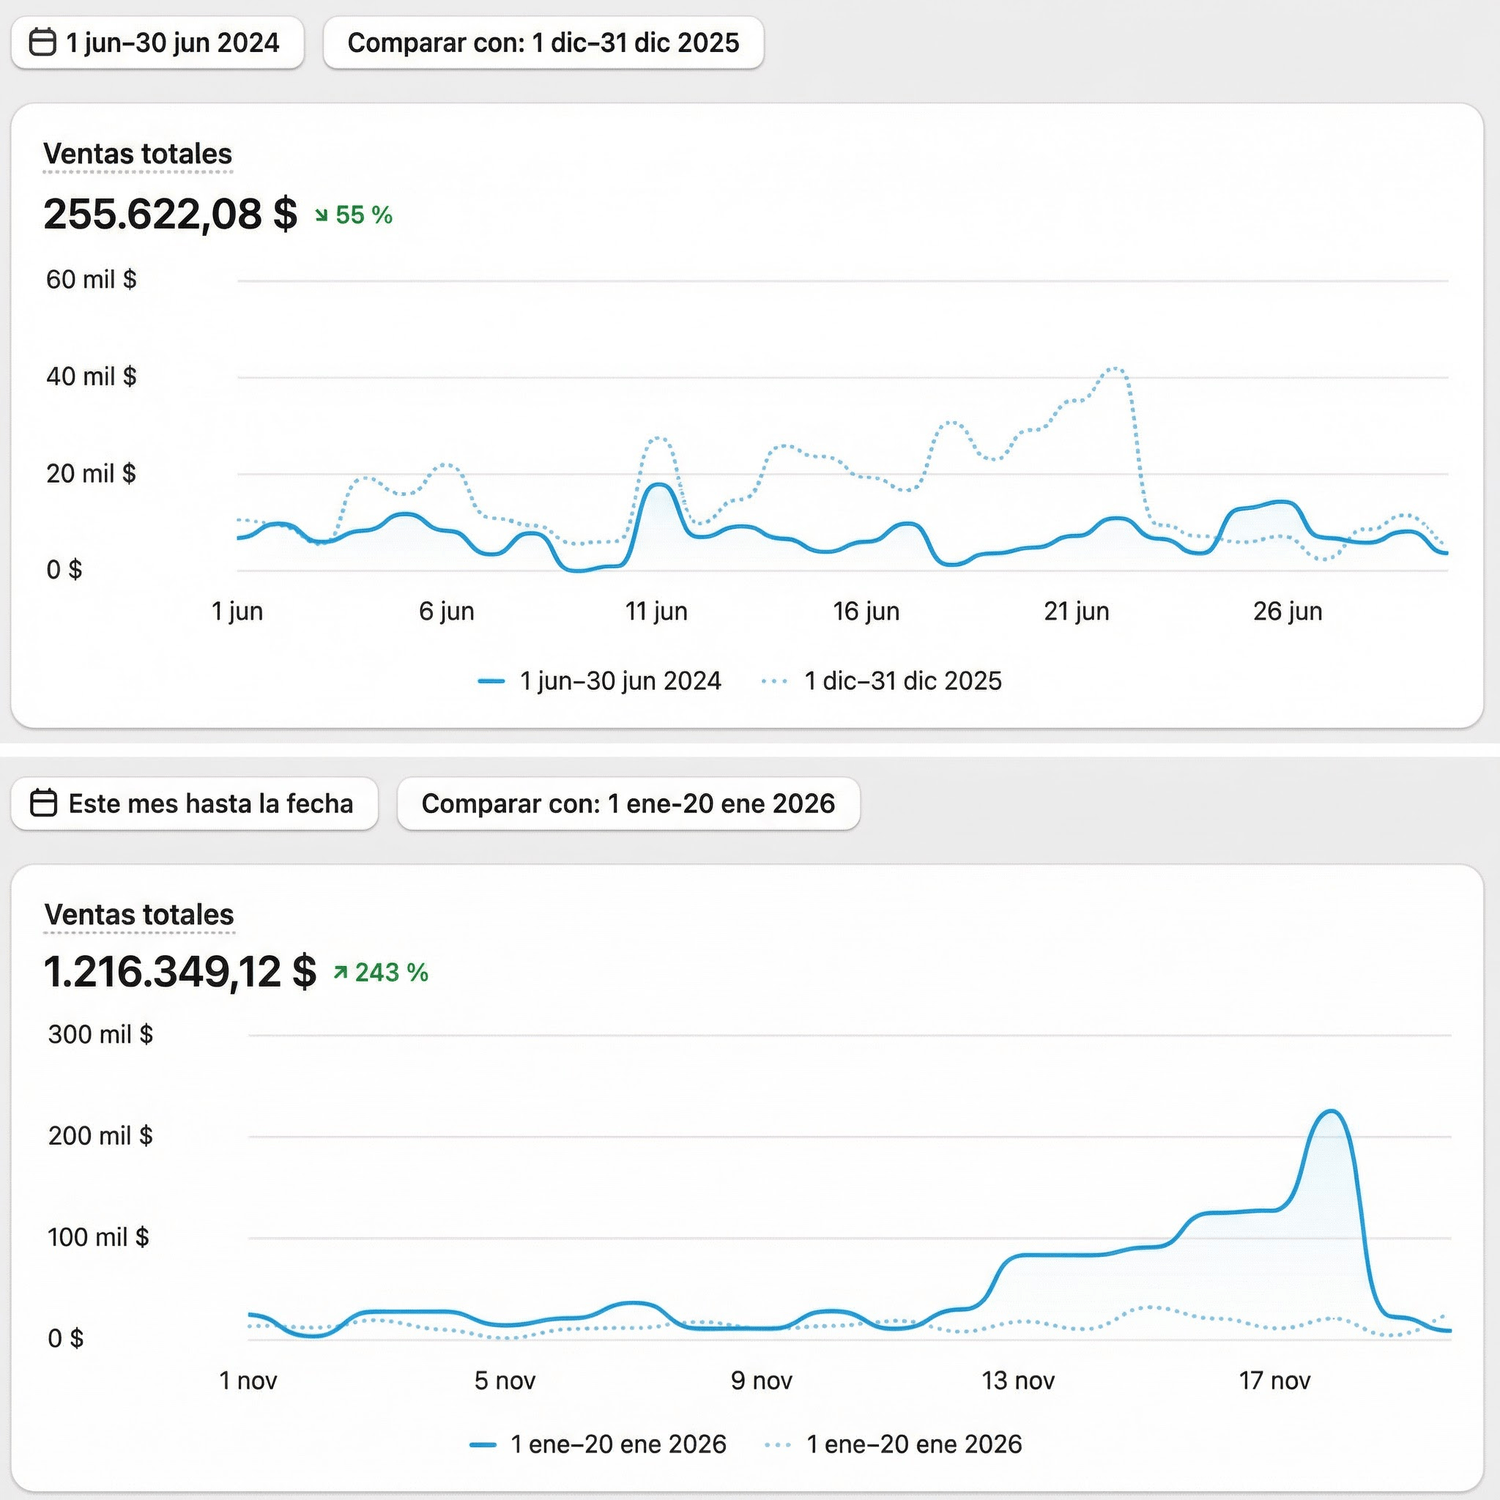Image resolution: width=1500 pixels, height=1500 pixels.
Task: Click the 1.216.349,12 $ total sales figure
Action: pos(180,972)
